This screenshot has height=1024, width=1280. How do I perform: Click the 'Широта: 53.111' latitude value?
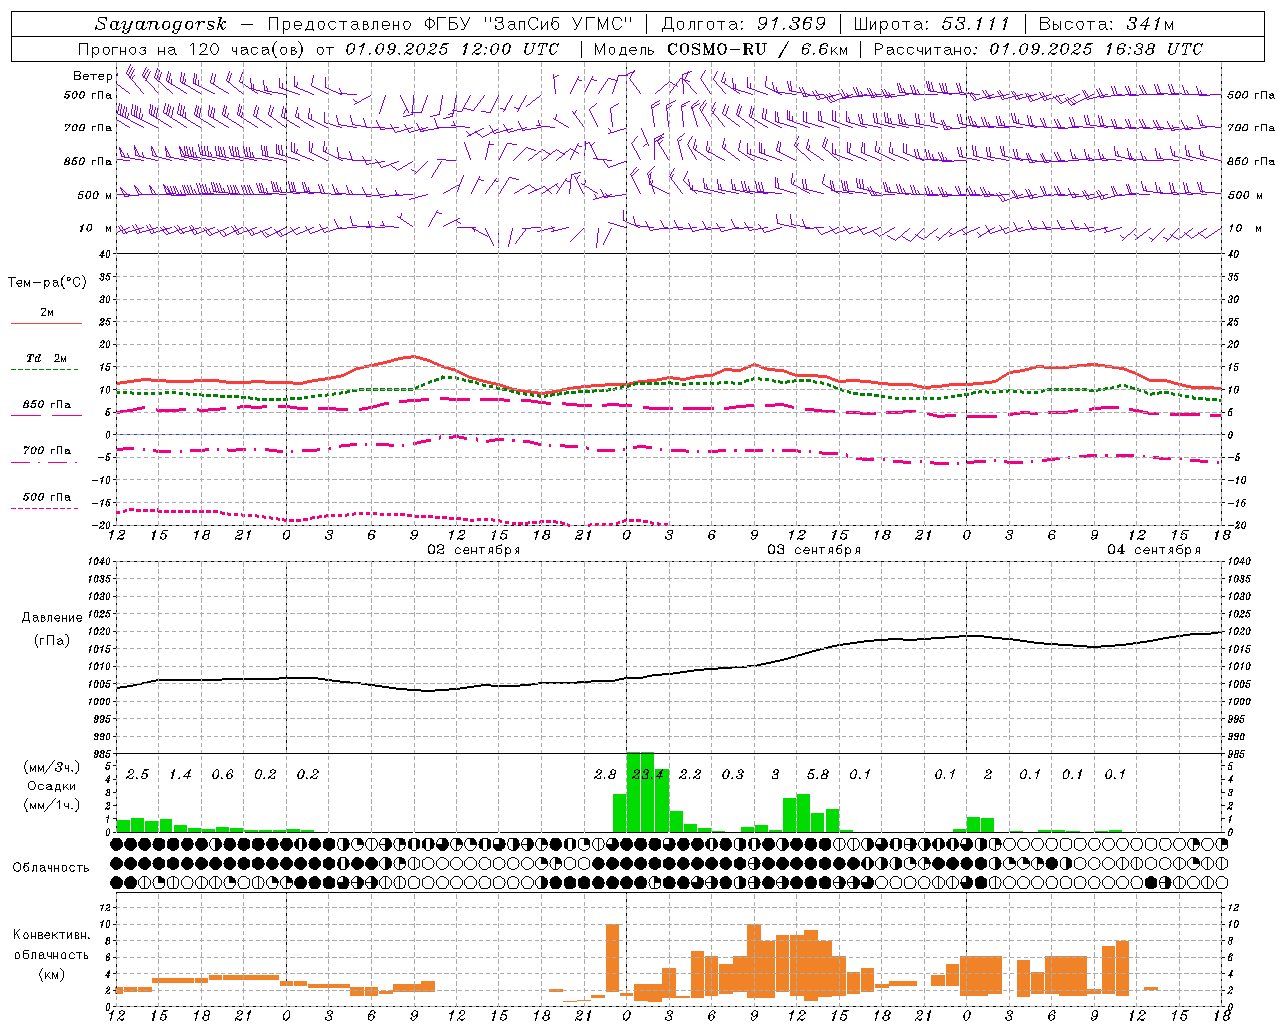point(932,24)
